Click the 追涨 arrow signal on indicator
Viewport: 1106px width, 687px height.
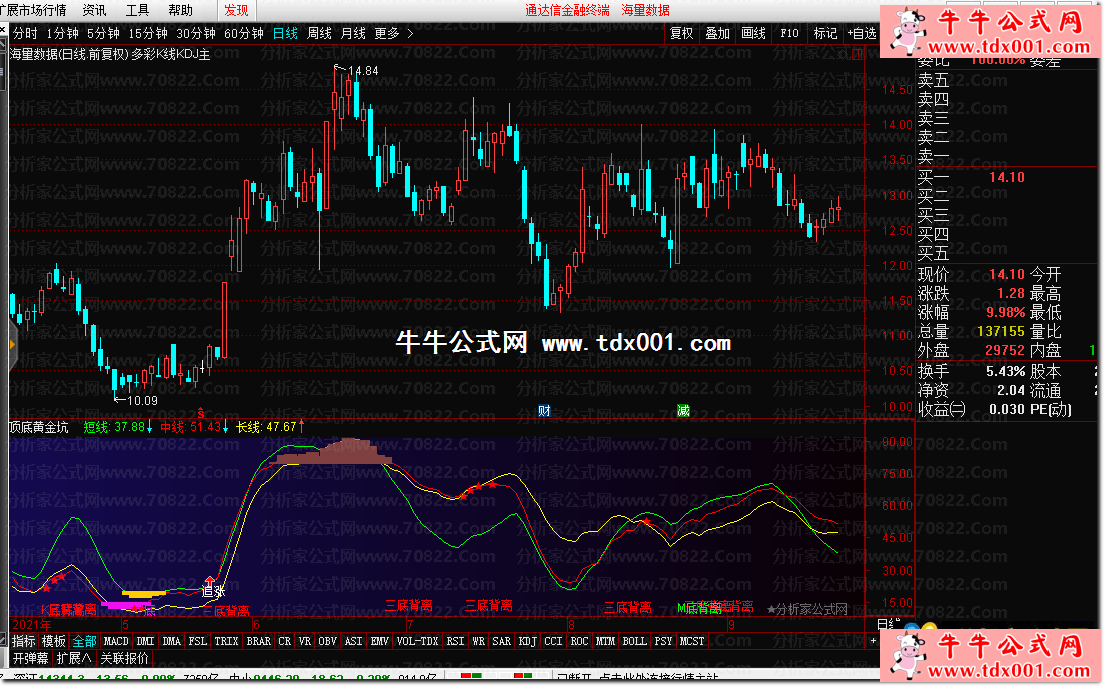tap(212, 587)
